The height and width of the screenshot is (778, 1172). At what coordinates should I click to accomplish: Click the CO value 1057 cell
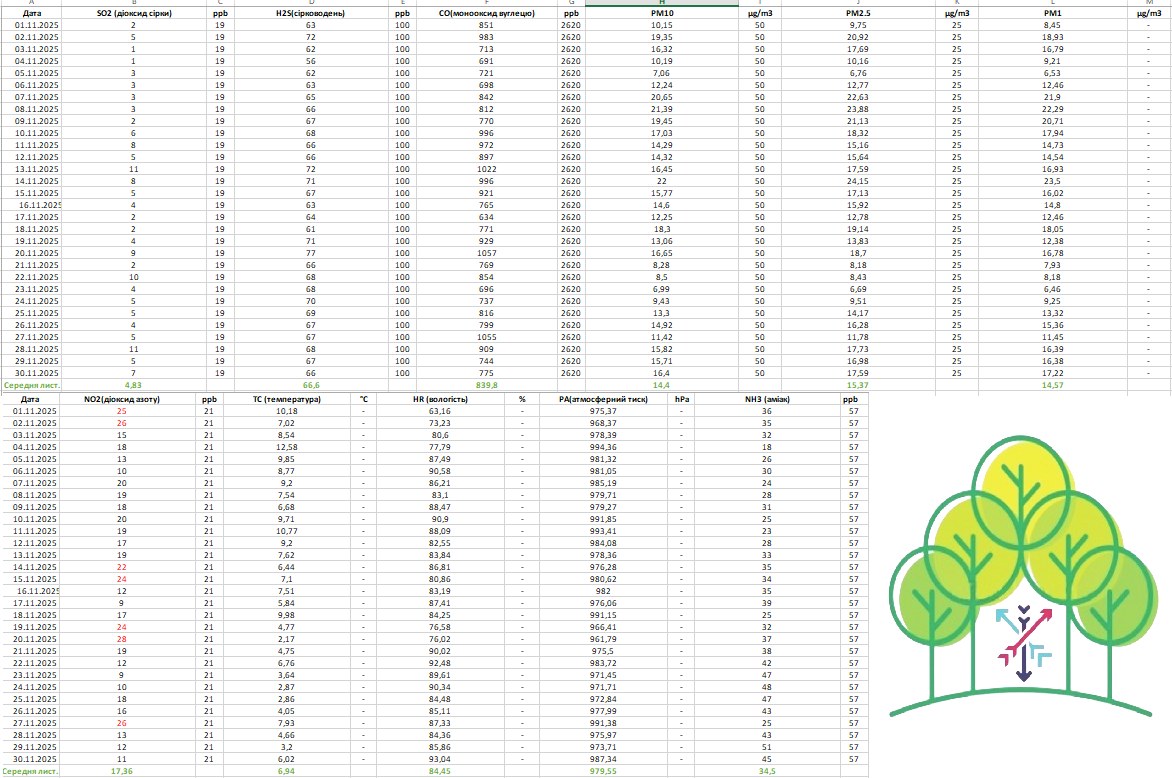[x=486, y=254]
